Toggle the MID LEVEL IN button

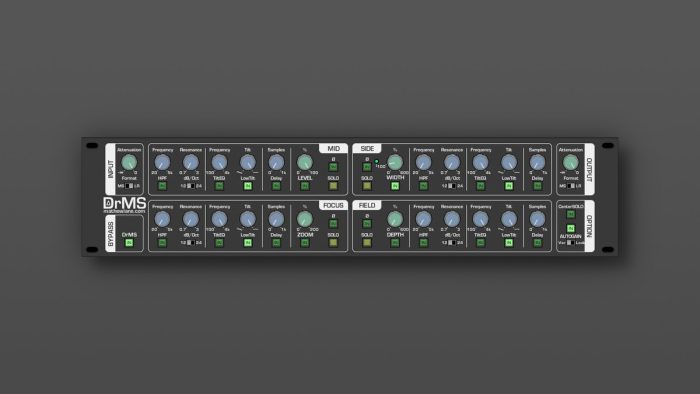coord(305,186)
